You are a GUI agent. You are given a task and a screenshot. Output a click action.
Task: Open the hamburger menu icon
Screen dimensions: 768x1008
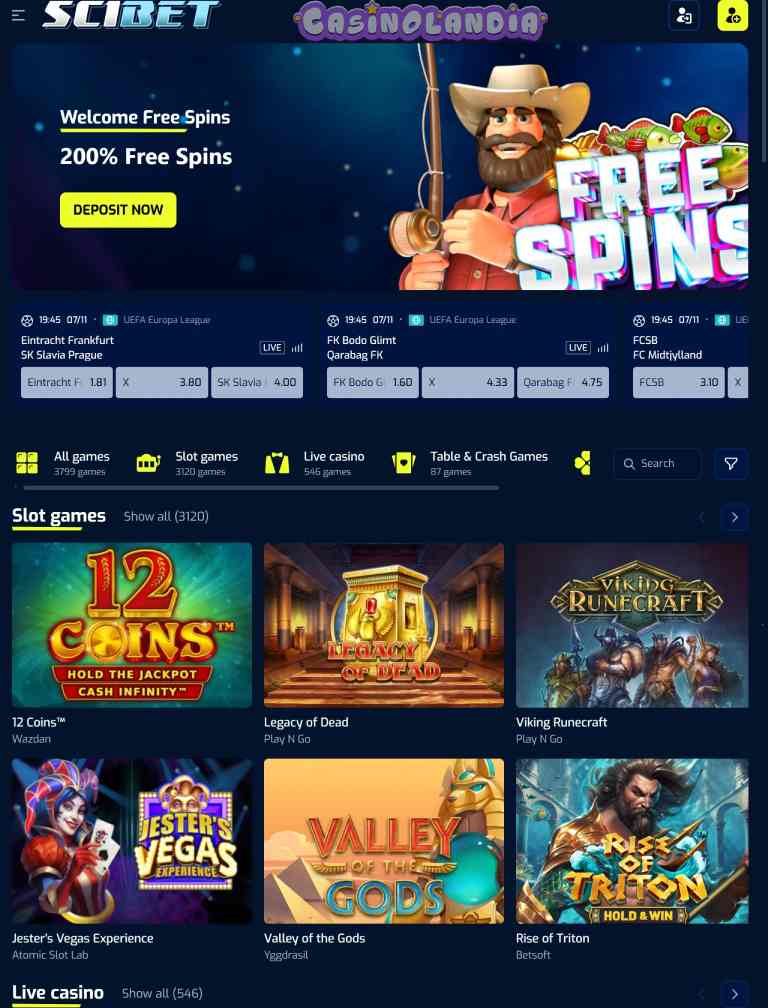pos(18,15)
